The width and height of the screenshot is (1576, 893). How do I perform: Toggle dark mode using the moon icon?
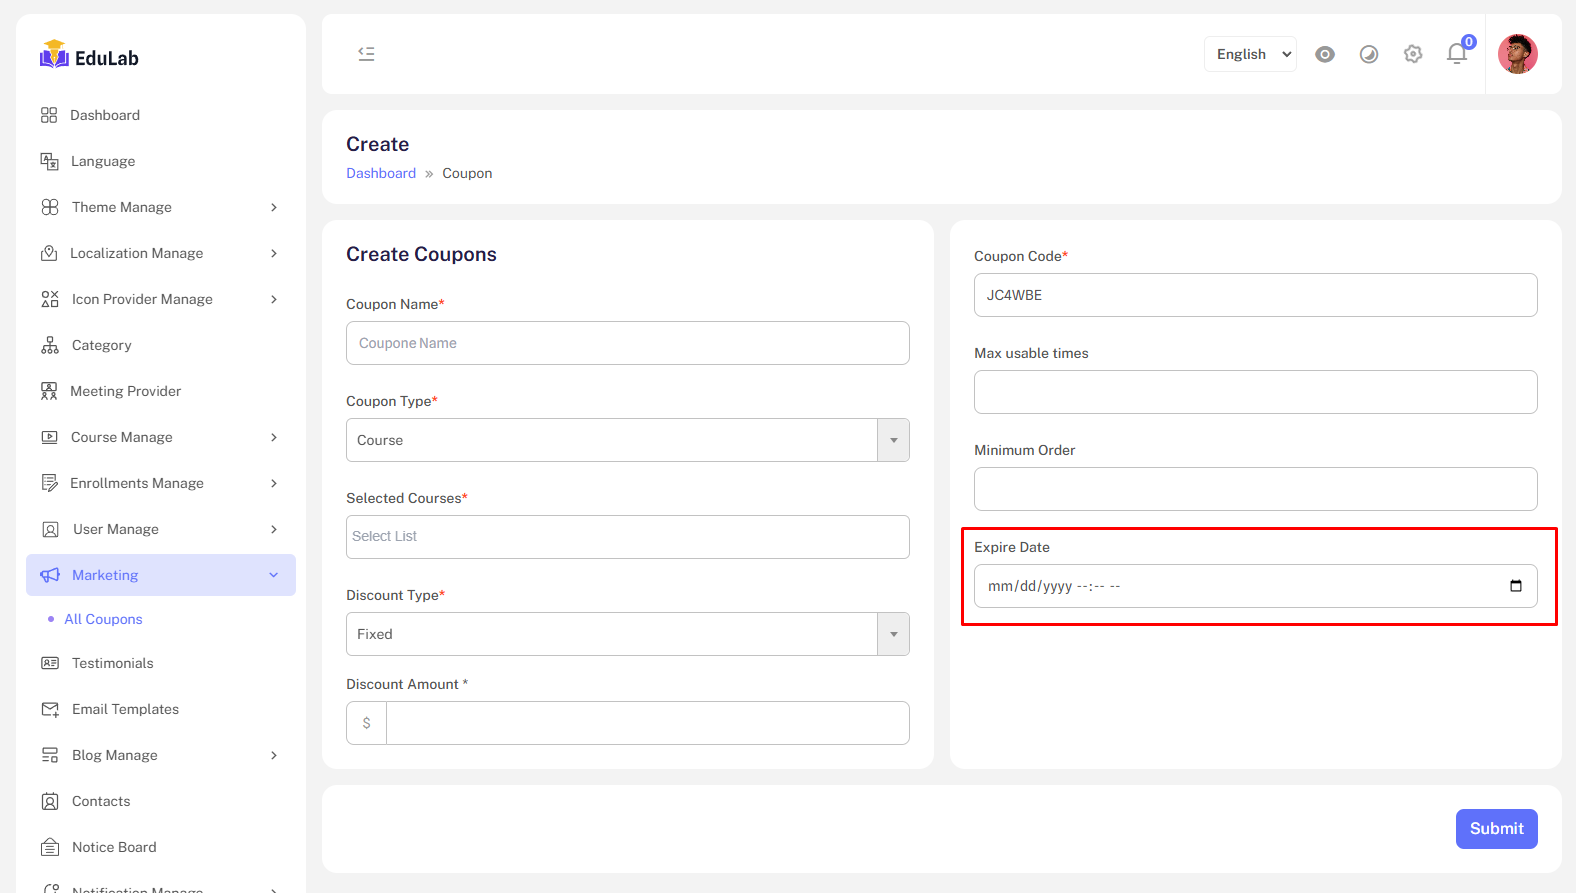pyautogui.click(x=1369, y=54)
